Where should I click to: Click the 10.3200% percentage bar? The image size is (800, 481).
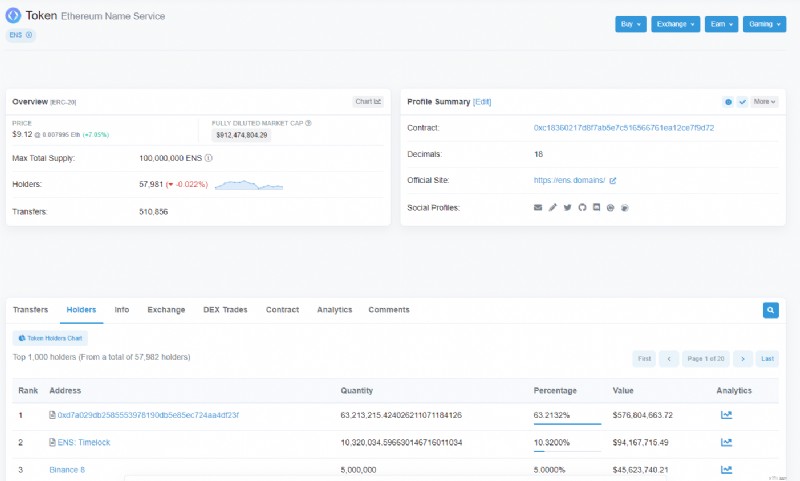567,450
